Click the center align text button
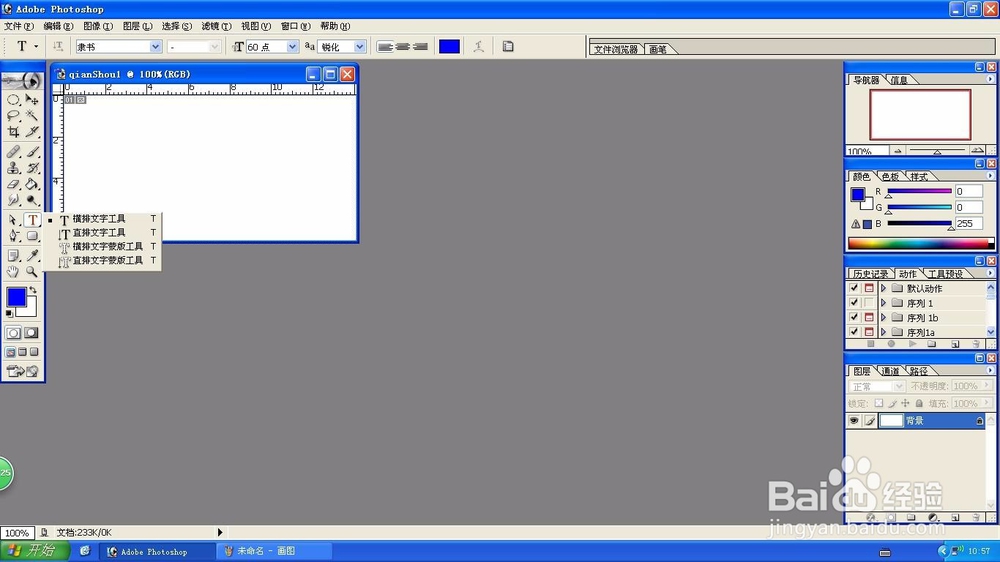The width and height of the screenshot is (1000, 562). pos(402,47)
